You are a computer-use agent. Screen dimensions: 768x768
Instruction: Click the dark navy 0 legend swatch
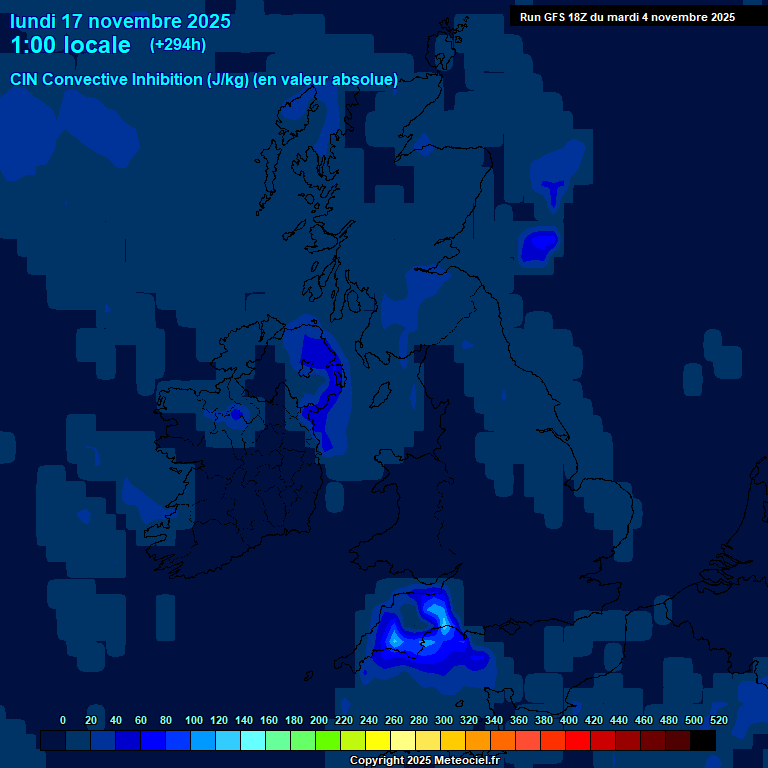click(53, 740)
